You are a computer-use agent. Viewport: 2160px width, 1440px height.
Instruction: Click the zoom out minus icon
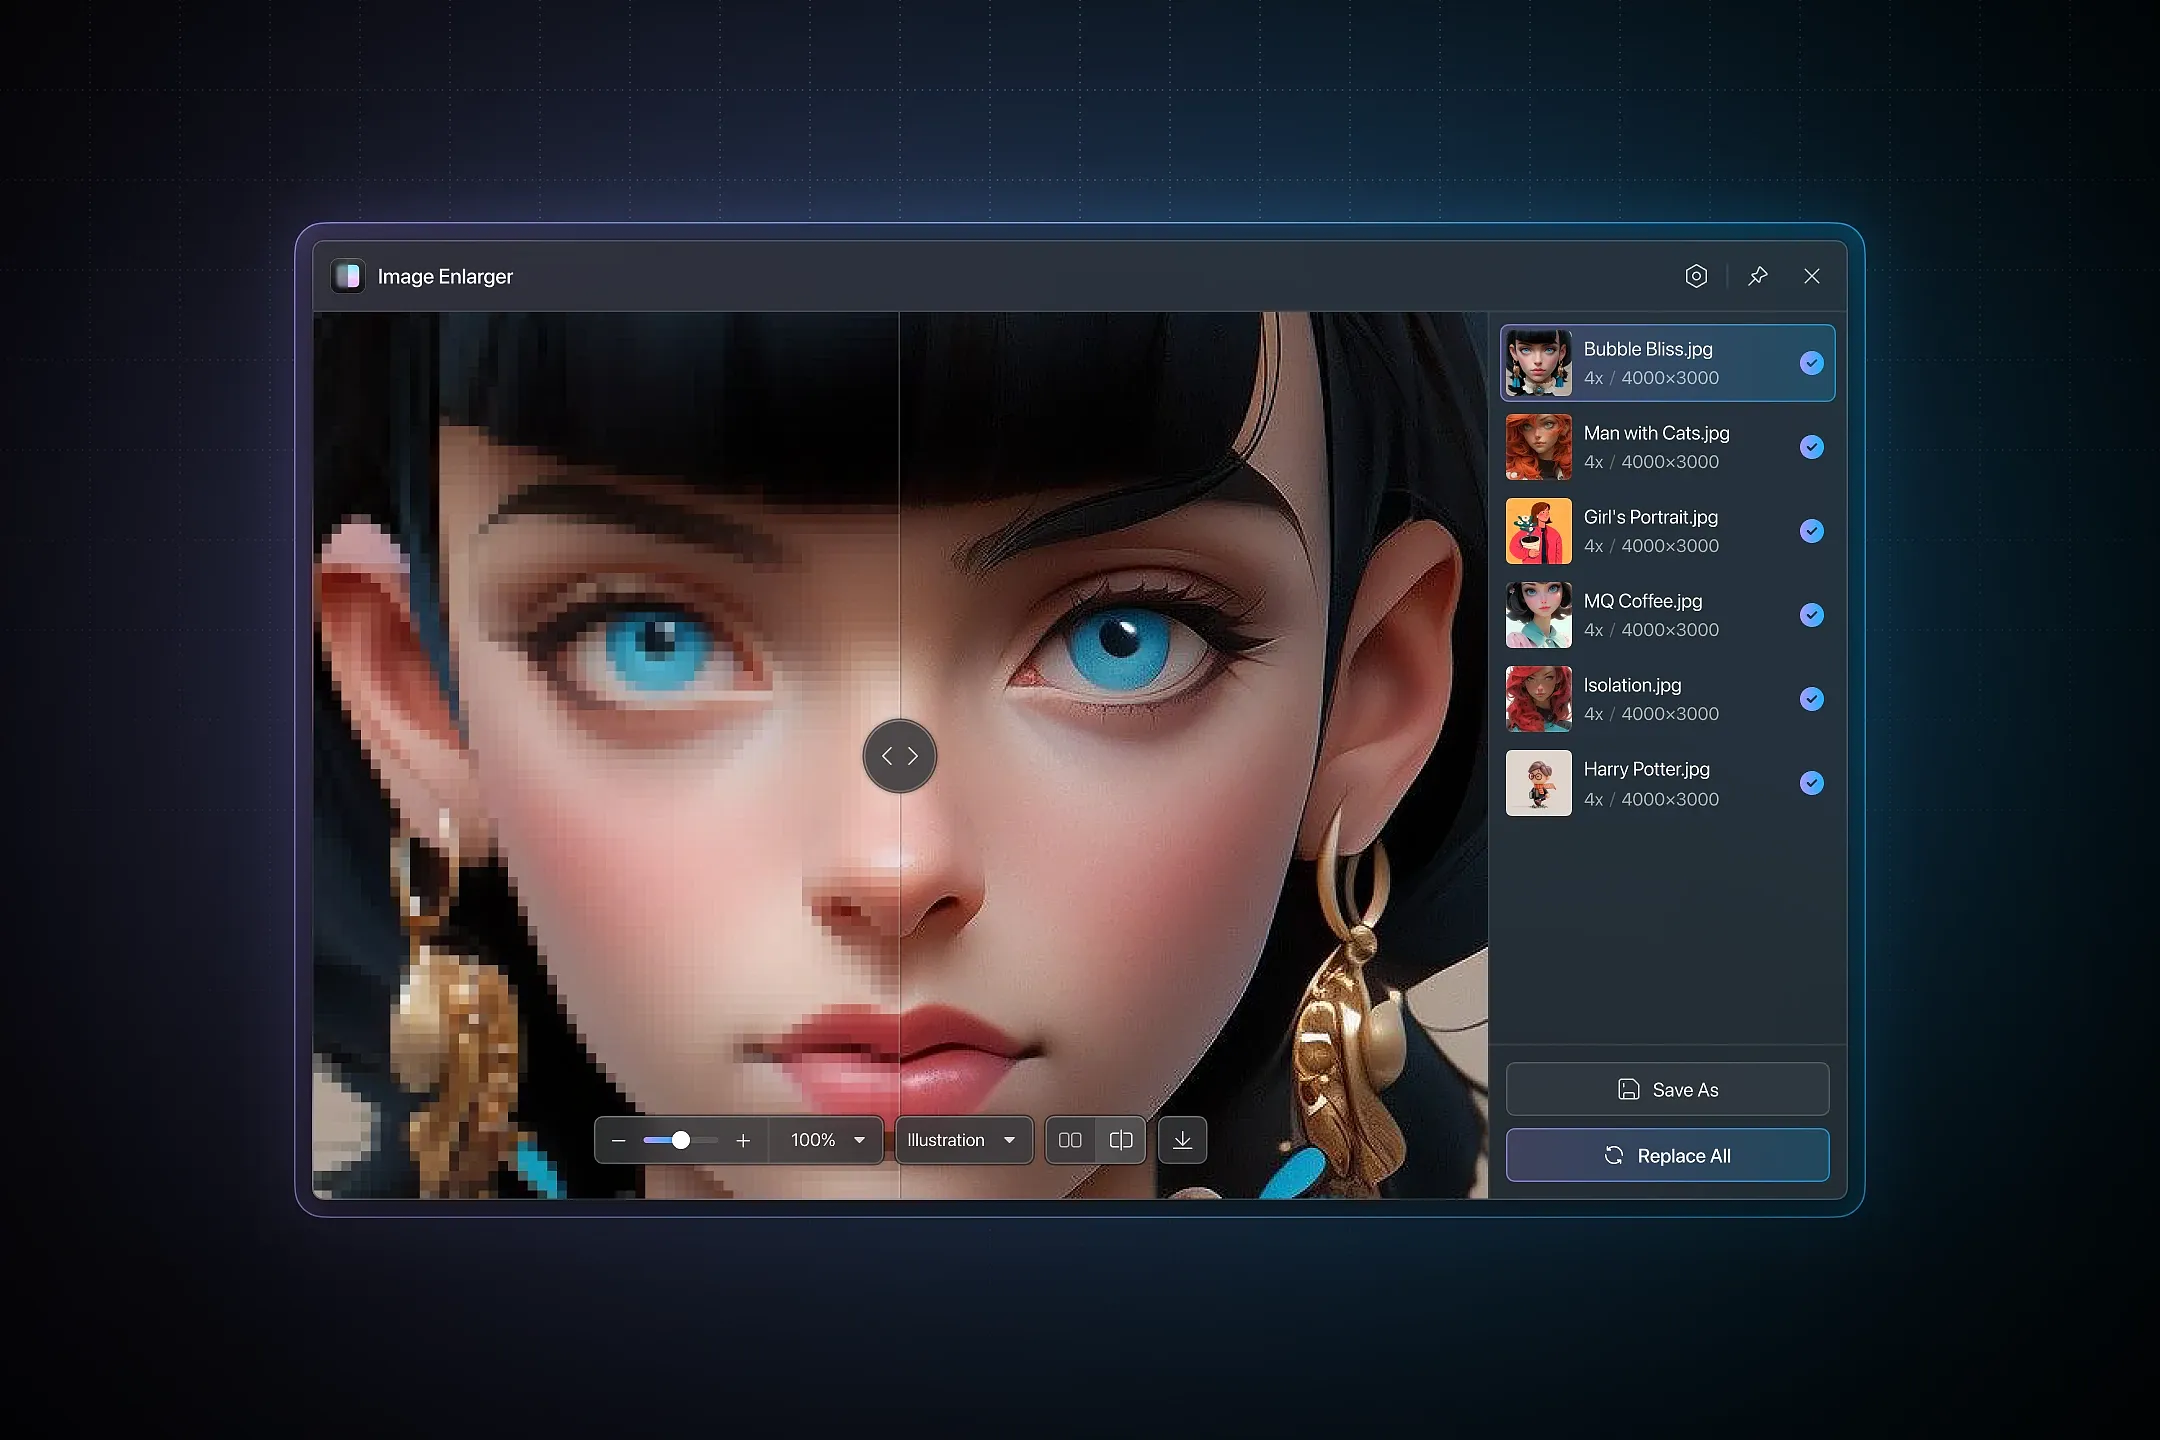pos(618,1140)
